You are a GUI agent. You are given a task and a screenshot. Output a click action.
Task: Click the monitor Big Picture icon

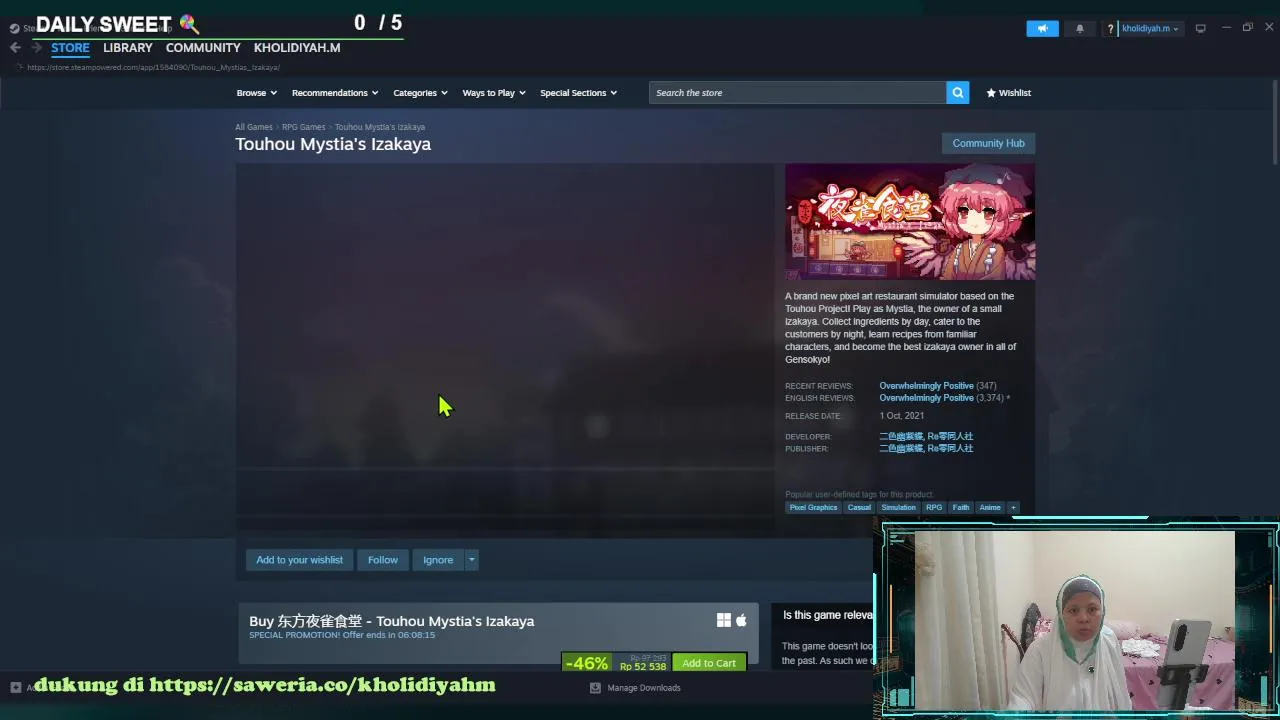1201,28
